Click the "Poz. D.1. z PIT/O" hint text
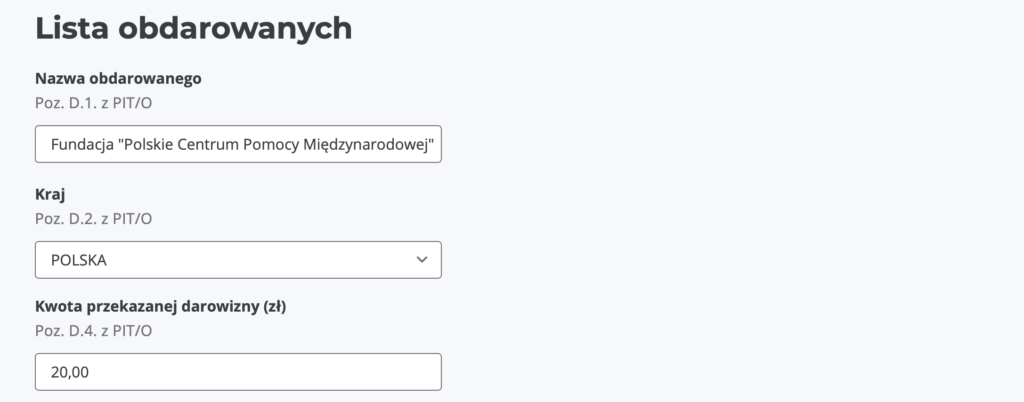 (x=93, y=102)
